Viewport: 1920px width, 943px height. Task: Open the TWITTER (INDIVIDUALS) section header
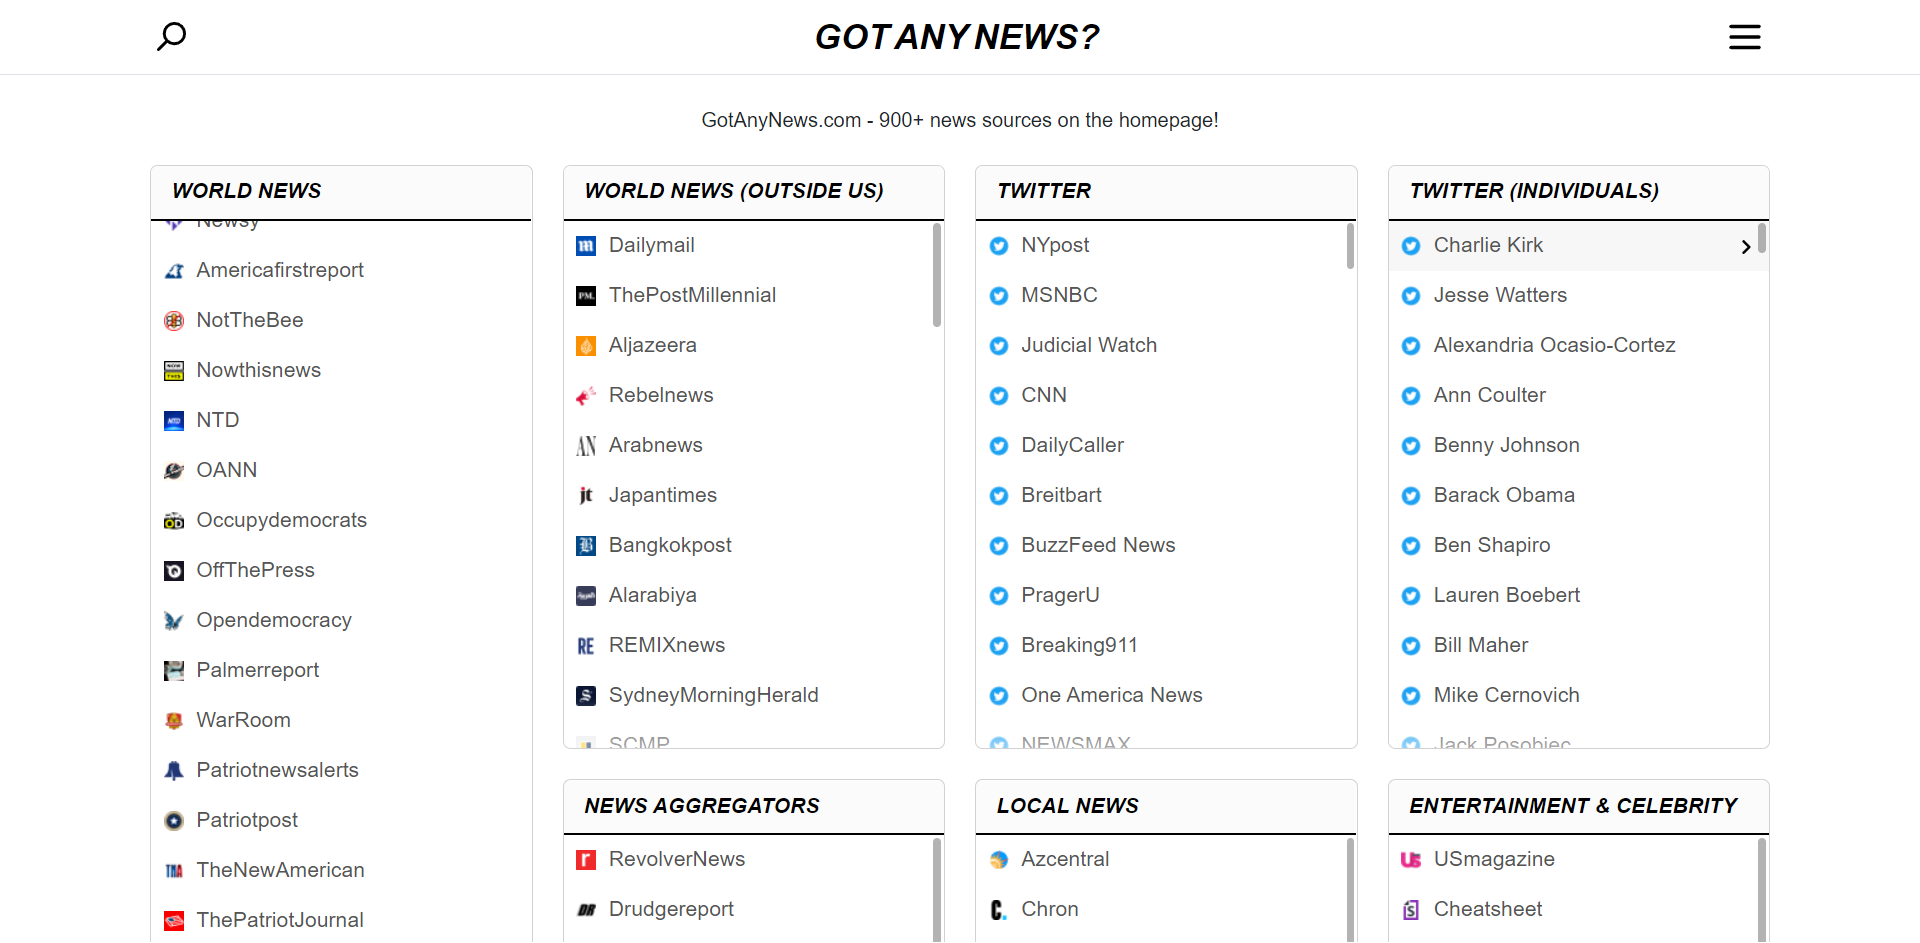[1579, 191]
